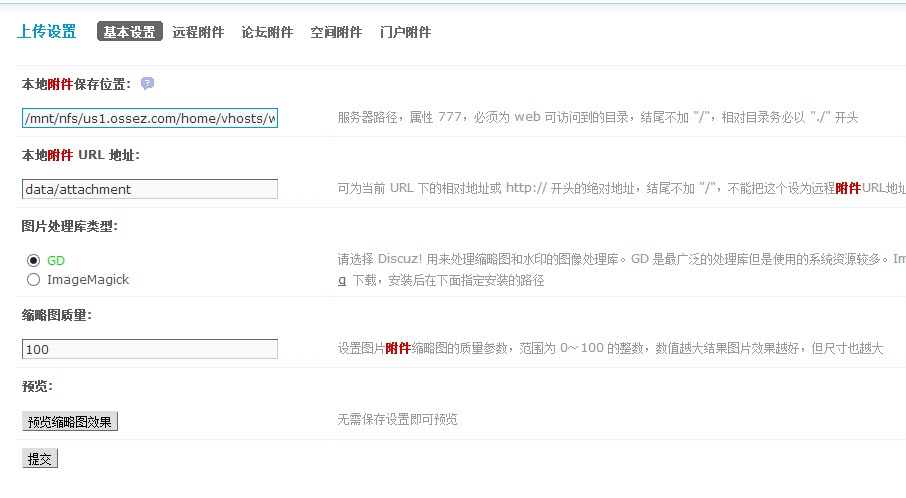
Task: Open the help tooltip icon beside 本地附件保存位置
Action: pyautogui.click(x=147, y=84)
